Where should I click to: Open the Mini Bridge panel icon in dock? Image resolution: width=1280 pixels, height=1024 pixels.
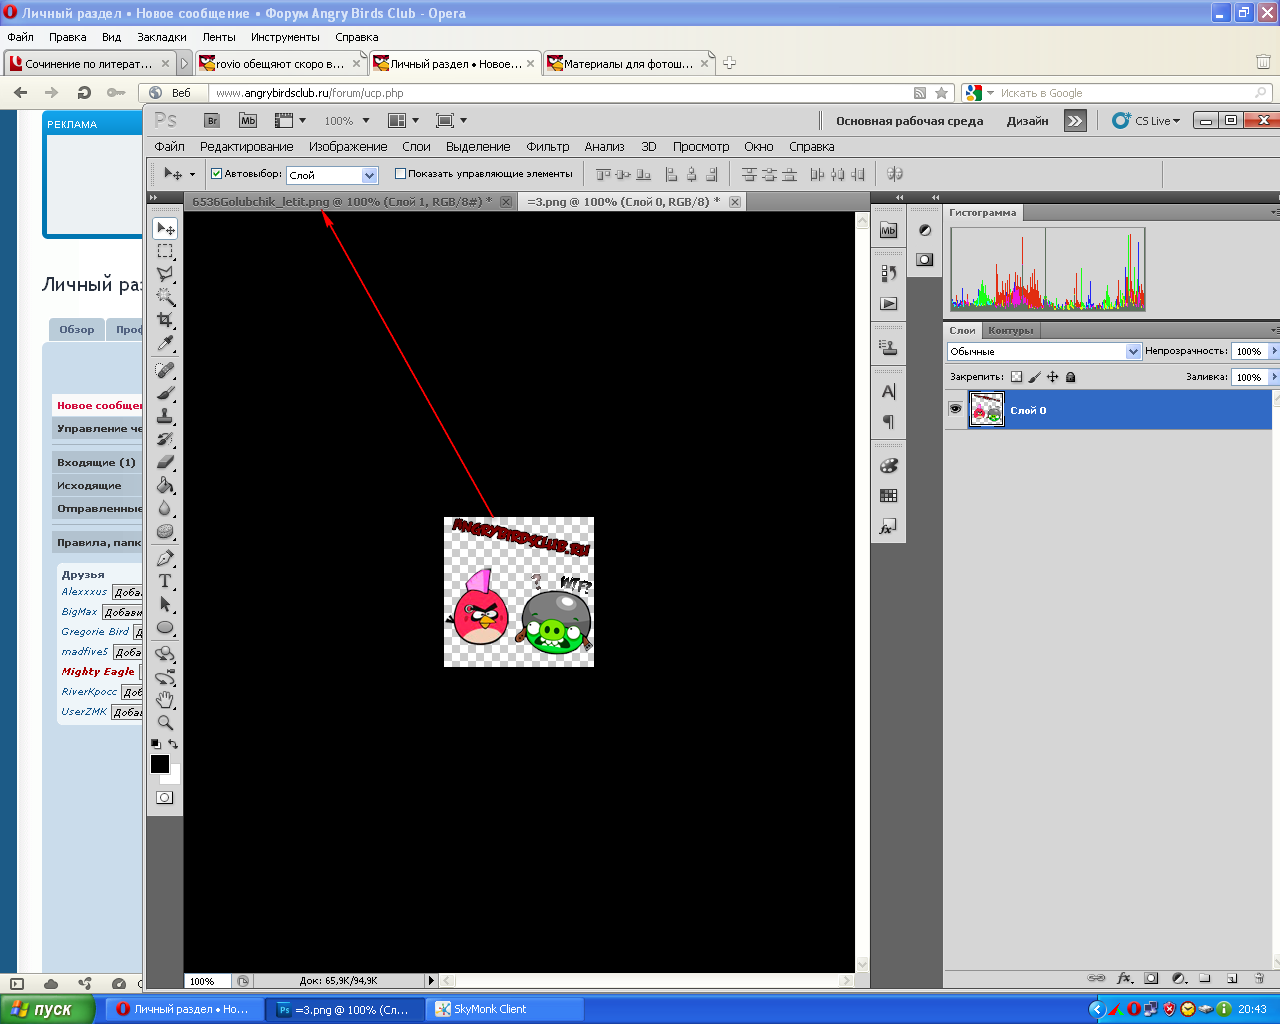pos(888,230)
